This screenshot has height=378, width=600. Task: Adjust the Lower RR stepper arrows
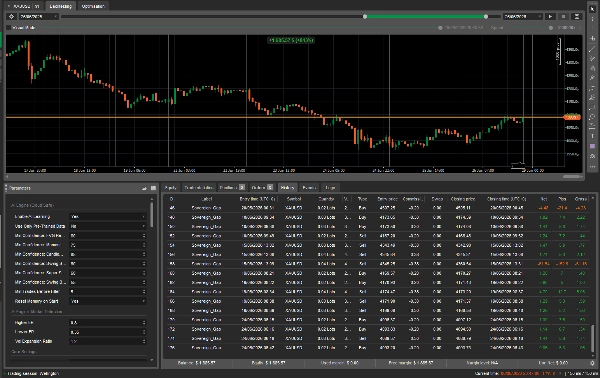(144, 332)
